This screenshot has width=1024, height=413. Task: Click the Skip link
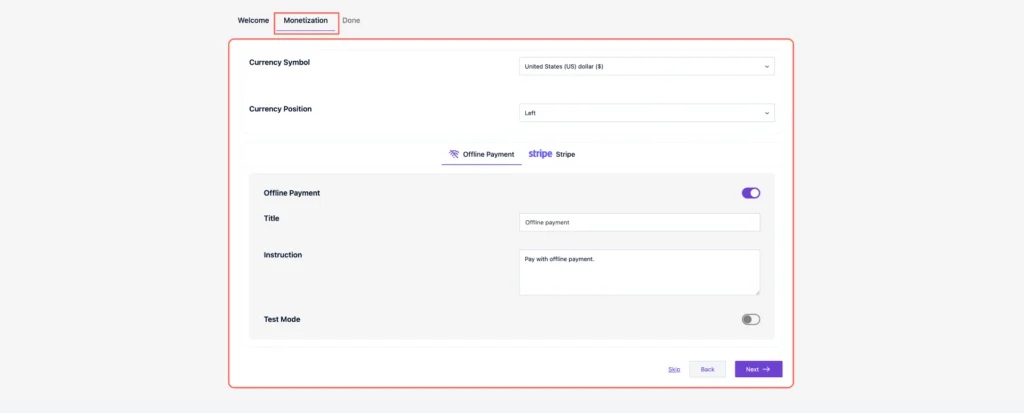click(674, 369)
